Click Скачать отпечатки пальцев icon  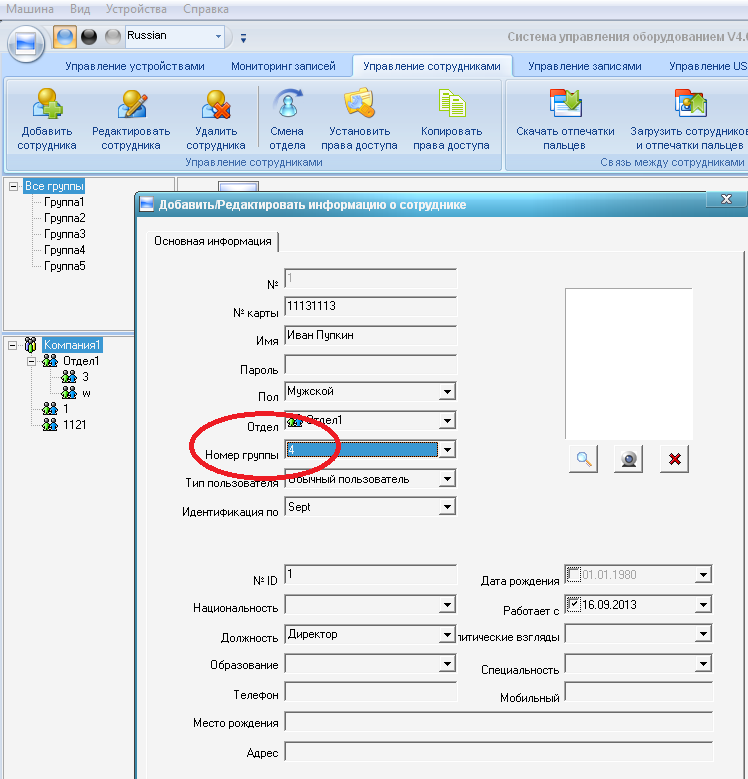(565, 103)
